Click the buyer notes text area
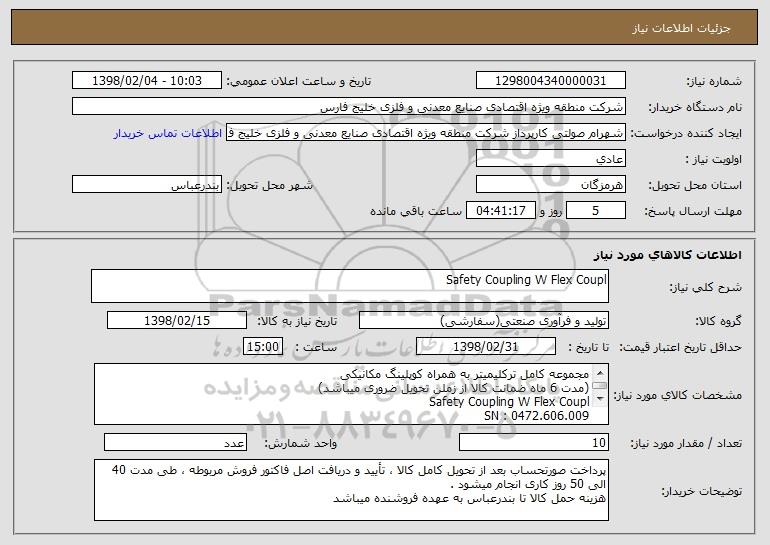The height and width of the screenshot is (545, 770). [351, 490]
